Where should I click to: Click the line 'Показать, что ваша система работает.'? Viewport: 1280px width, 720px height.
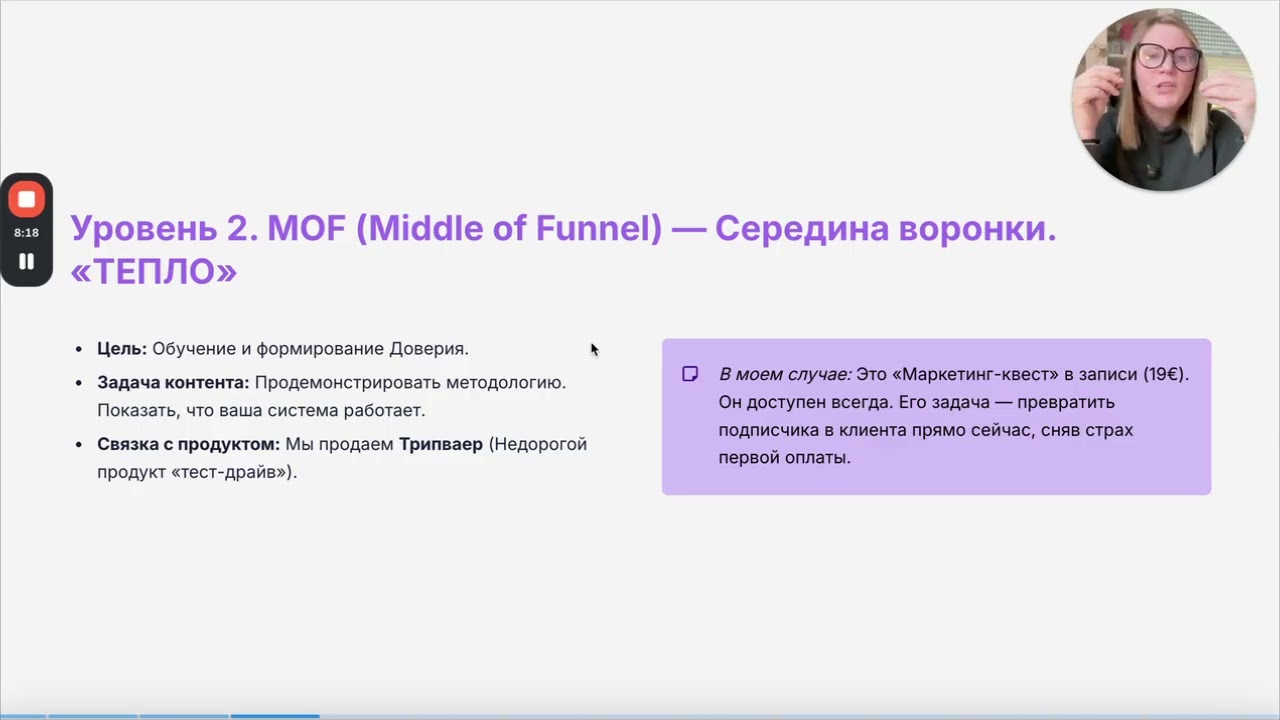261,410
